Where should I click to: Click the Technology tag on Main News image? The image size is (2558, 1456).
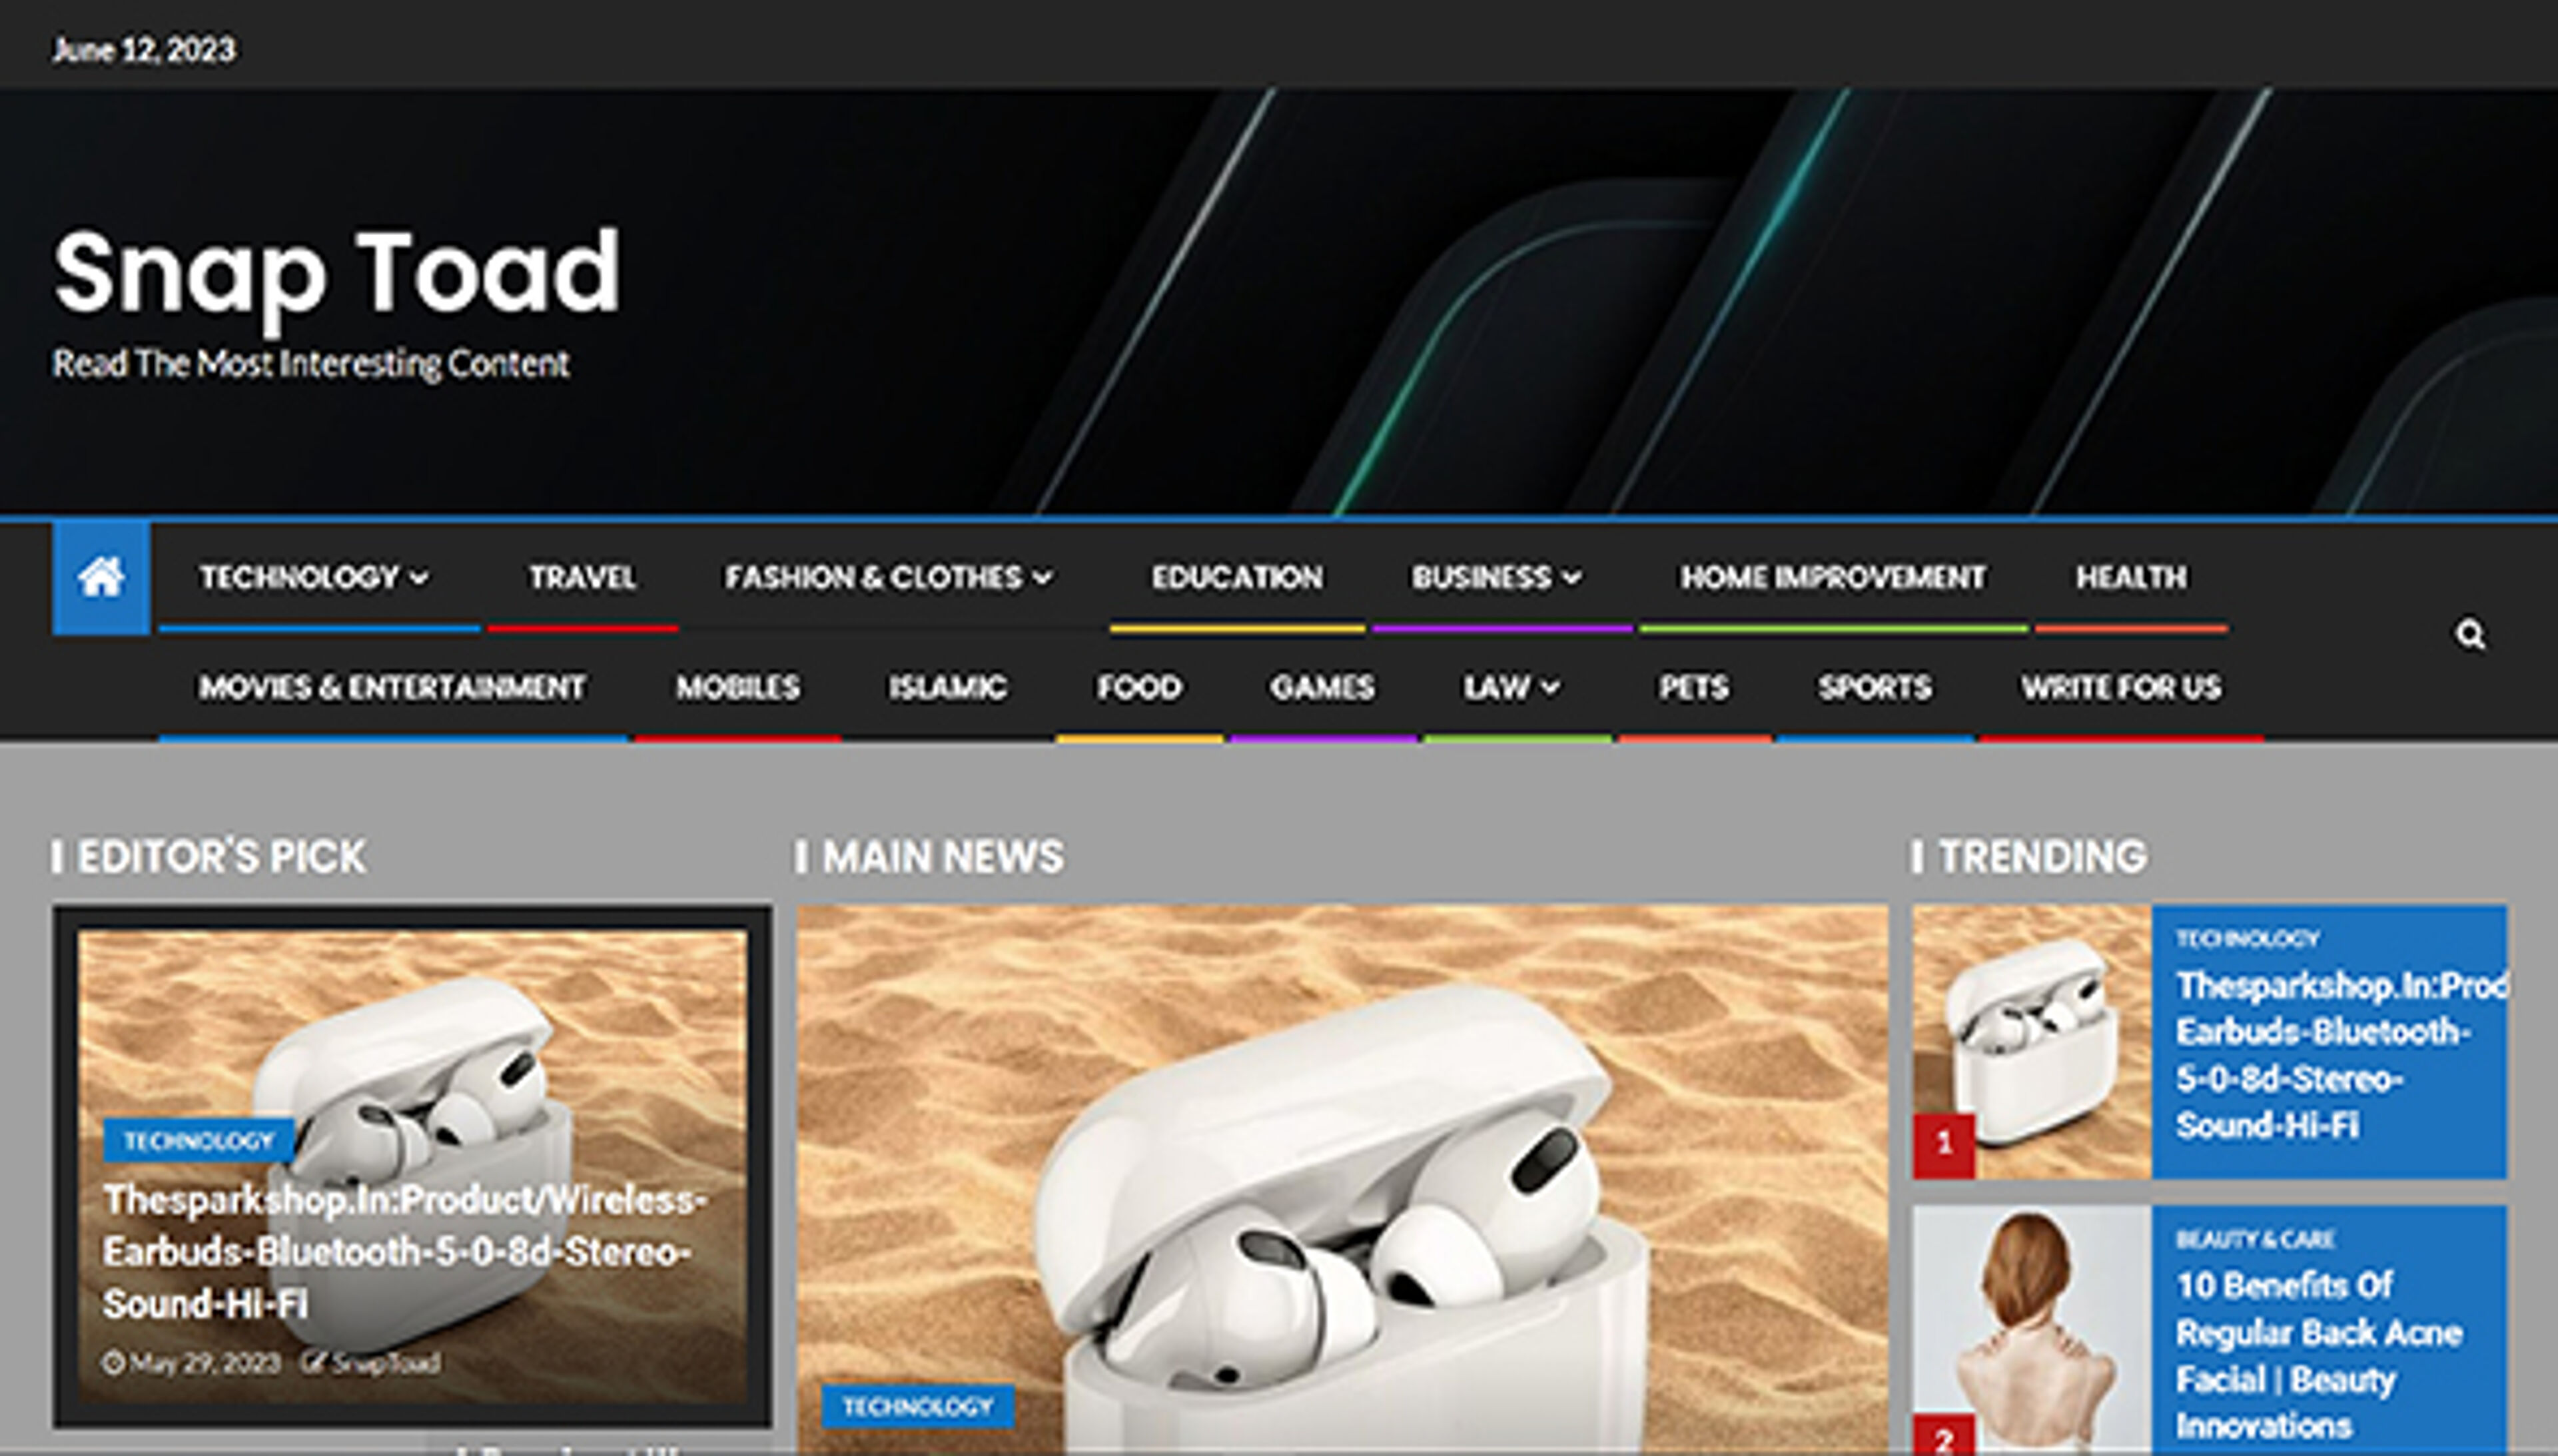(x=917, y=1406)
